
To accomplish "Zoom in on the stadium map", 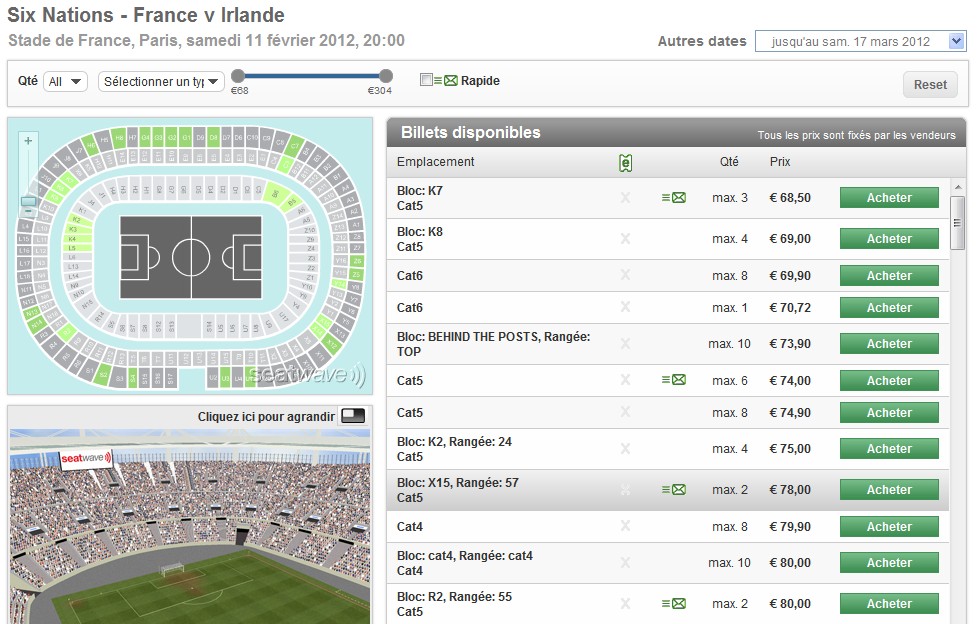I will point(28,141).
